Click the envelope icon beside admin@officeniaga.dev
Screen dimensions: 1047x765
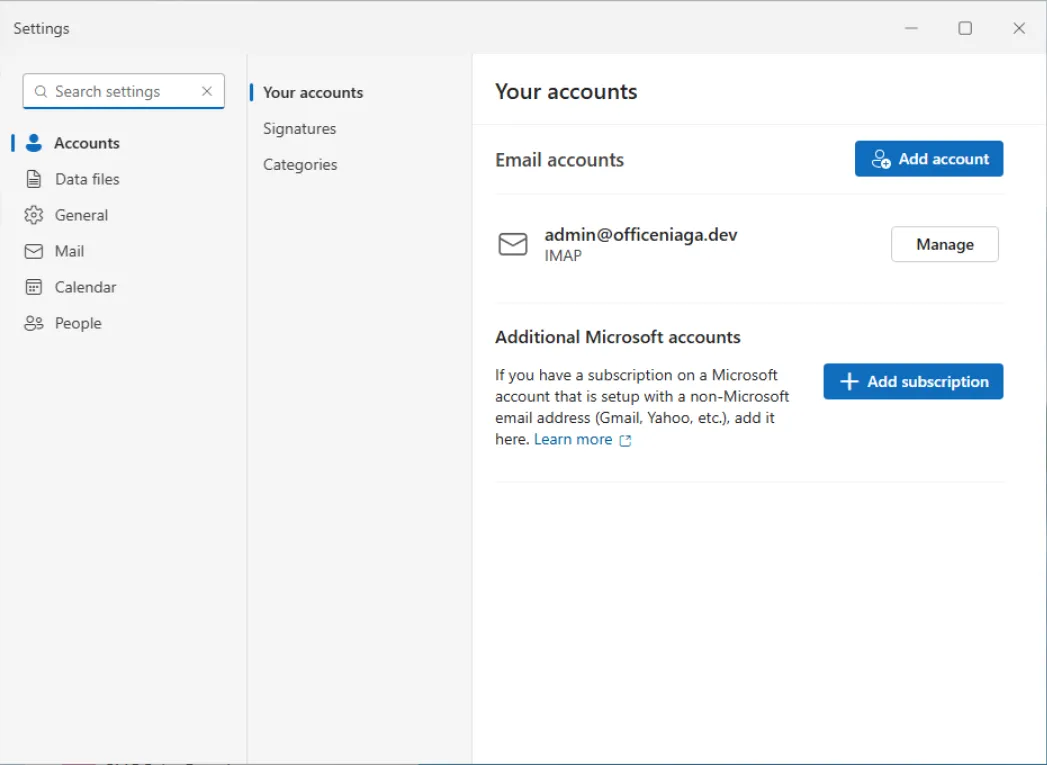click(513, 244)
